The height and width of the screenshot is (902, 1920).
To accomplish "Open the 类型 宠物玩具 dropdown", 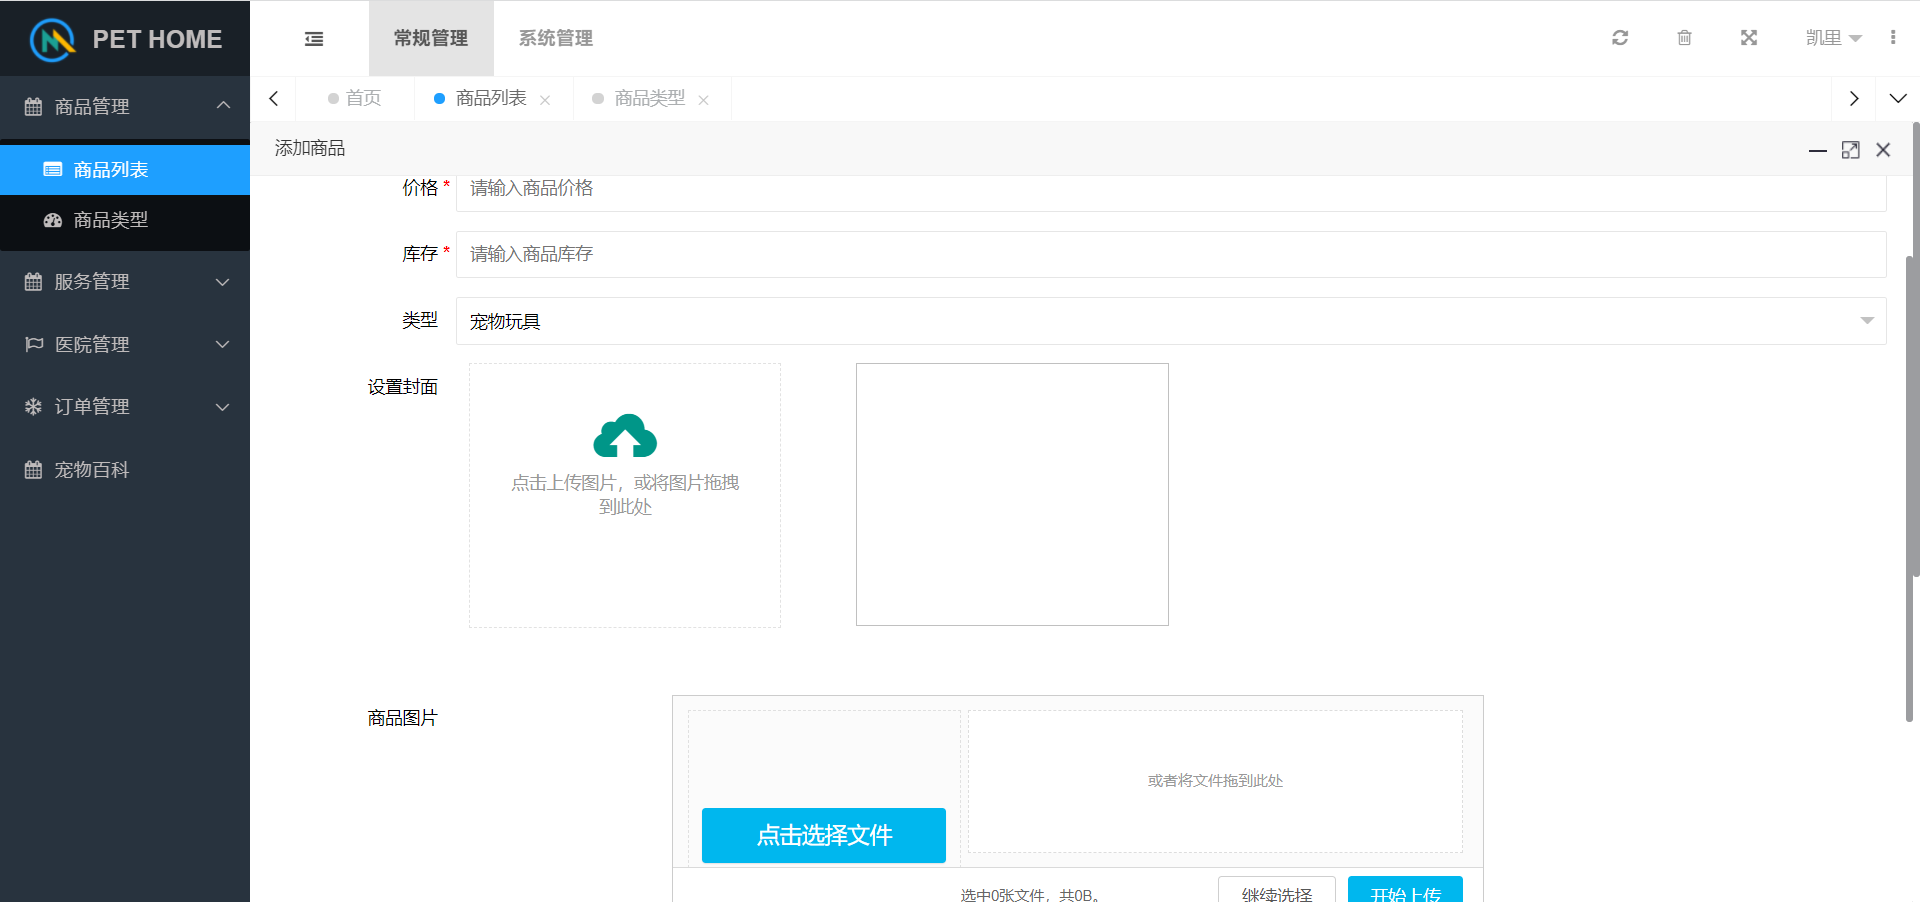I will point(1171,321).
